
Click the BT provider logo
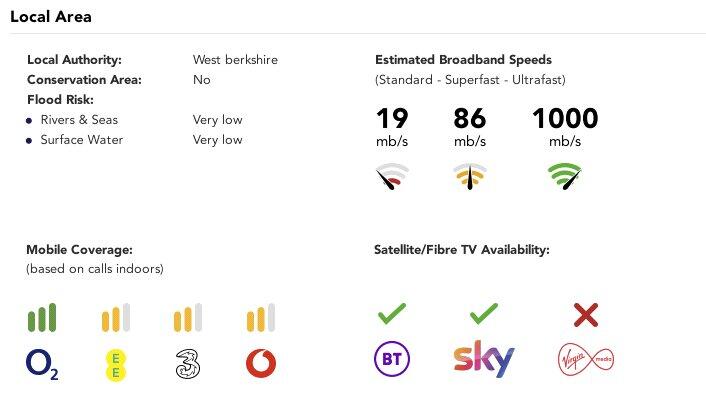click(391, 360)
